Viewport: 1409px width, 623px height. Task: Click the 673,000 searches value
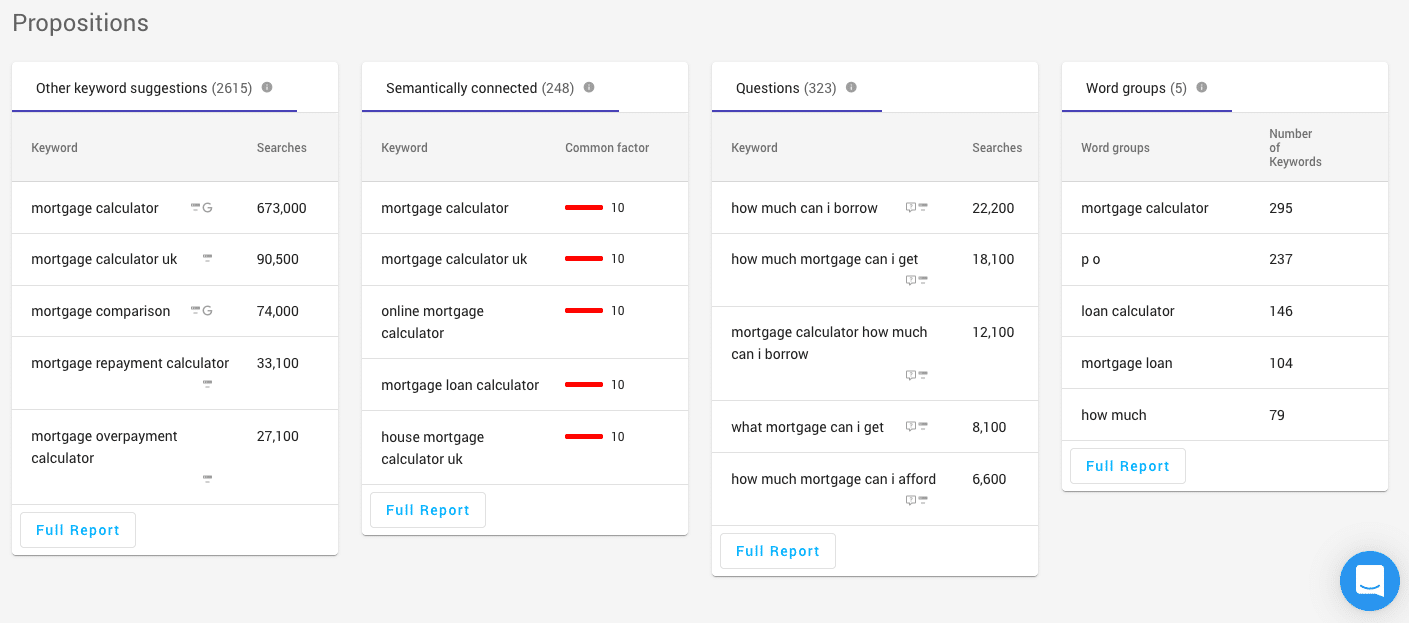point(282,208)
